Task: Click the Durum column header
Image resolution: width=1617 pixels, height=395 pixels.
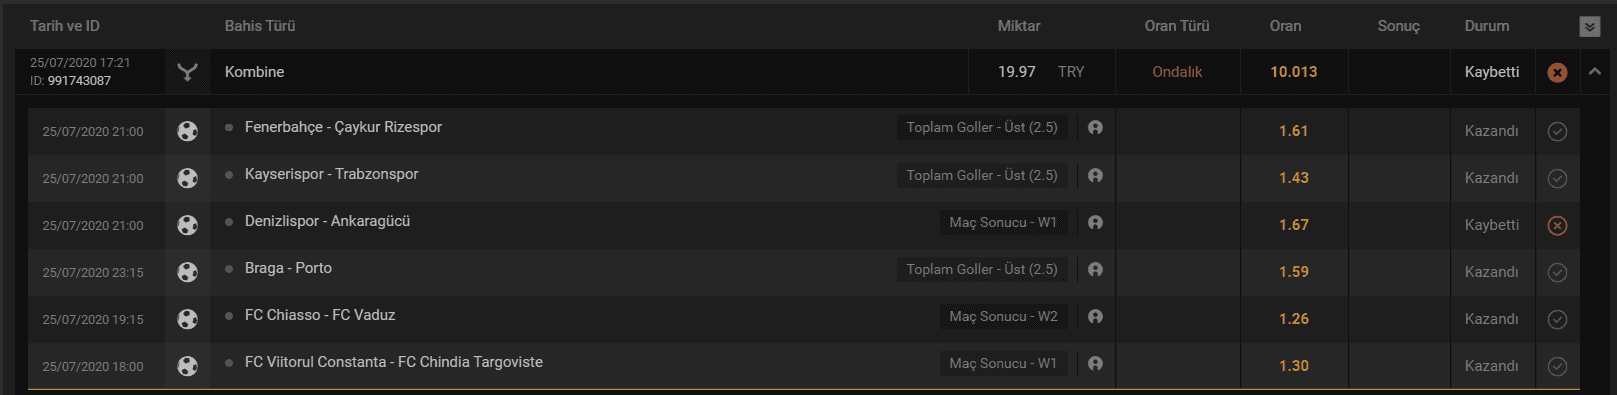Action: click(1487, 26)
